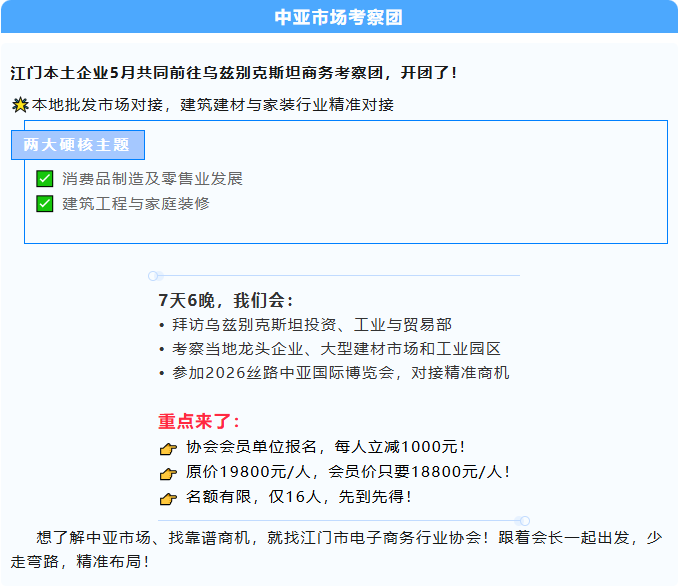This screenshot has width=680, height=587.
Task: Toggle the green checkbox for 建筑工程与家庭装修
Action: (44, 204)
